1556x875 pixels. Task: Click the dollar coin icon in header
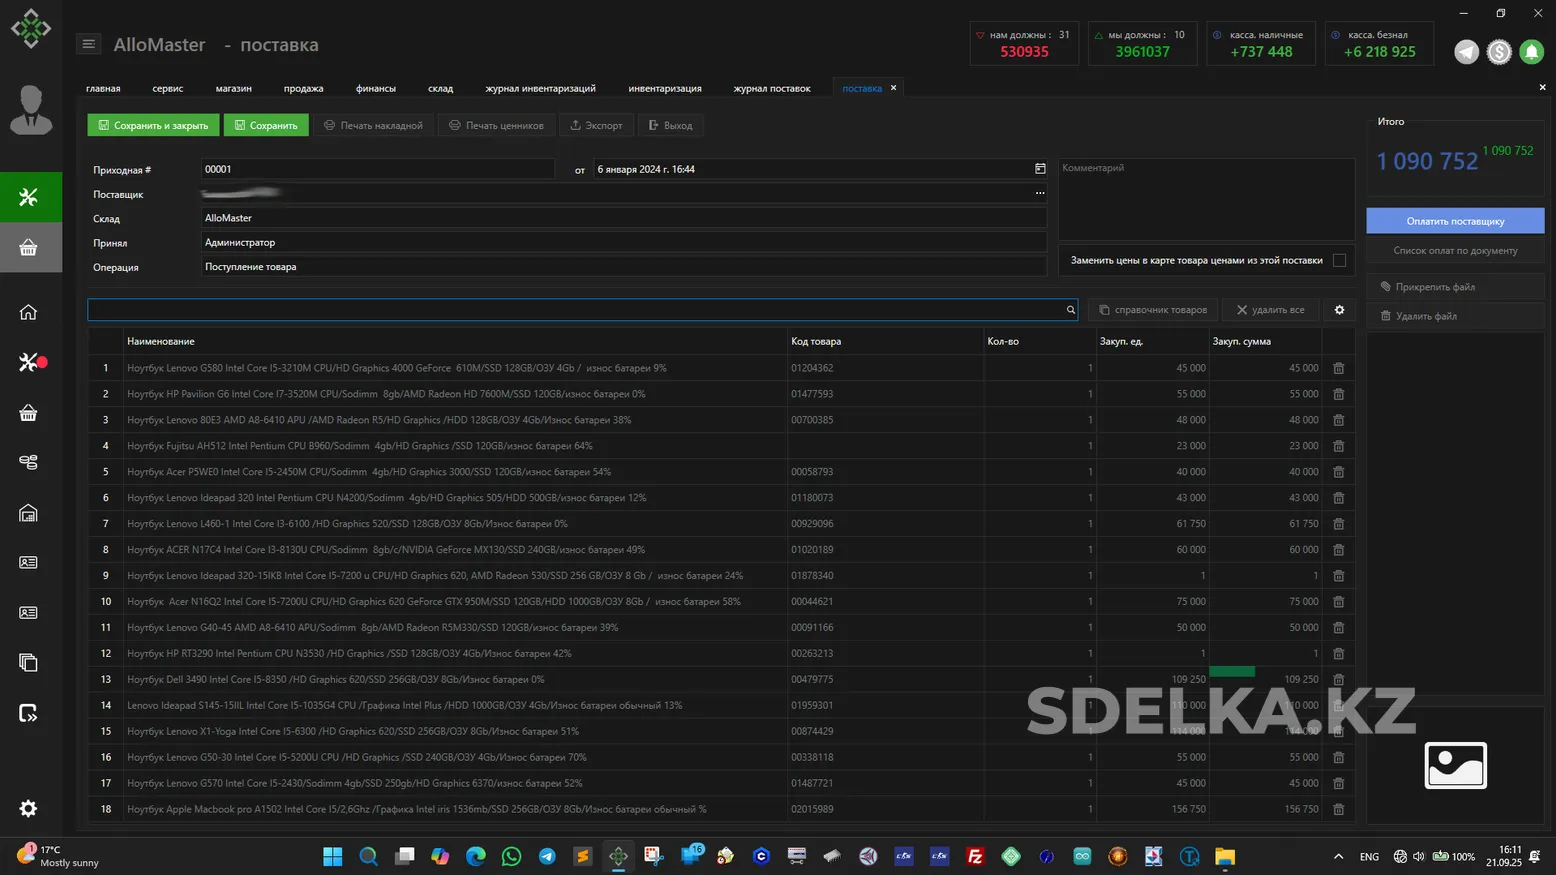click(1498, 52)
